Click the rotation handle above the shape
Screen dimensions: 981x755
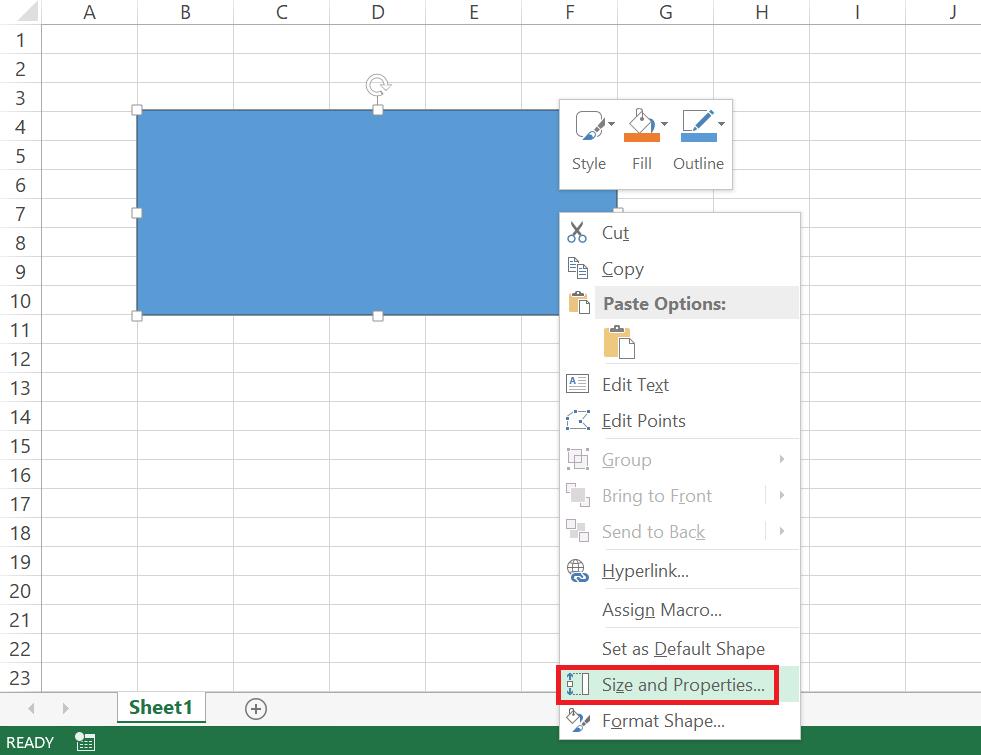click(377, 85)
